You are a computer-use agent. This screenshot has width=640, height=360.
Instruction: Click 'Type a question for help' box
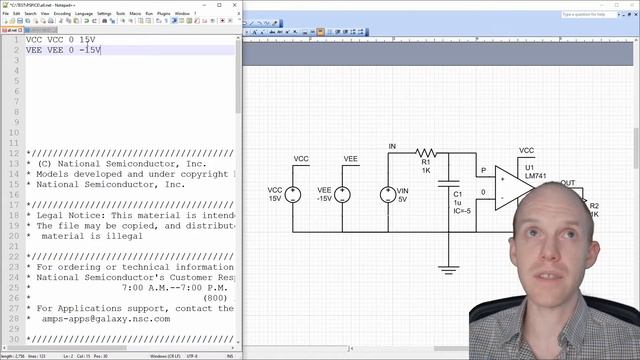(x=589, y=15)
